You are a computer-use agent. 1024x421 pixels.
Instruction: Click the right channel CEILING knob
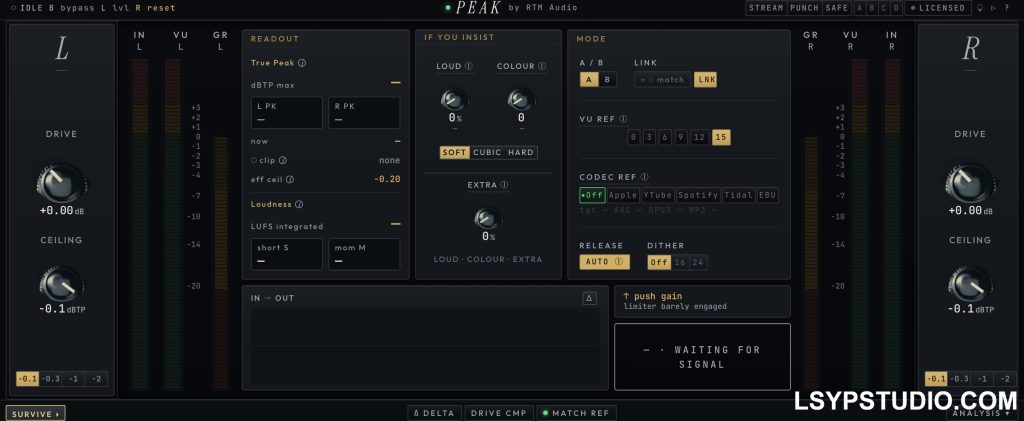click(x=970, y=284)
